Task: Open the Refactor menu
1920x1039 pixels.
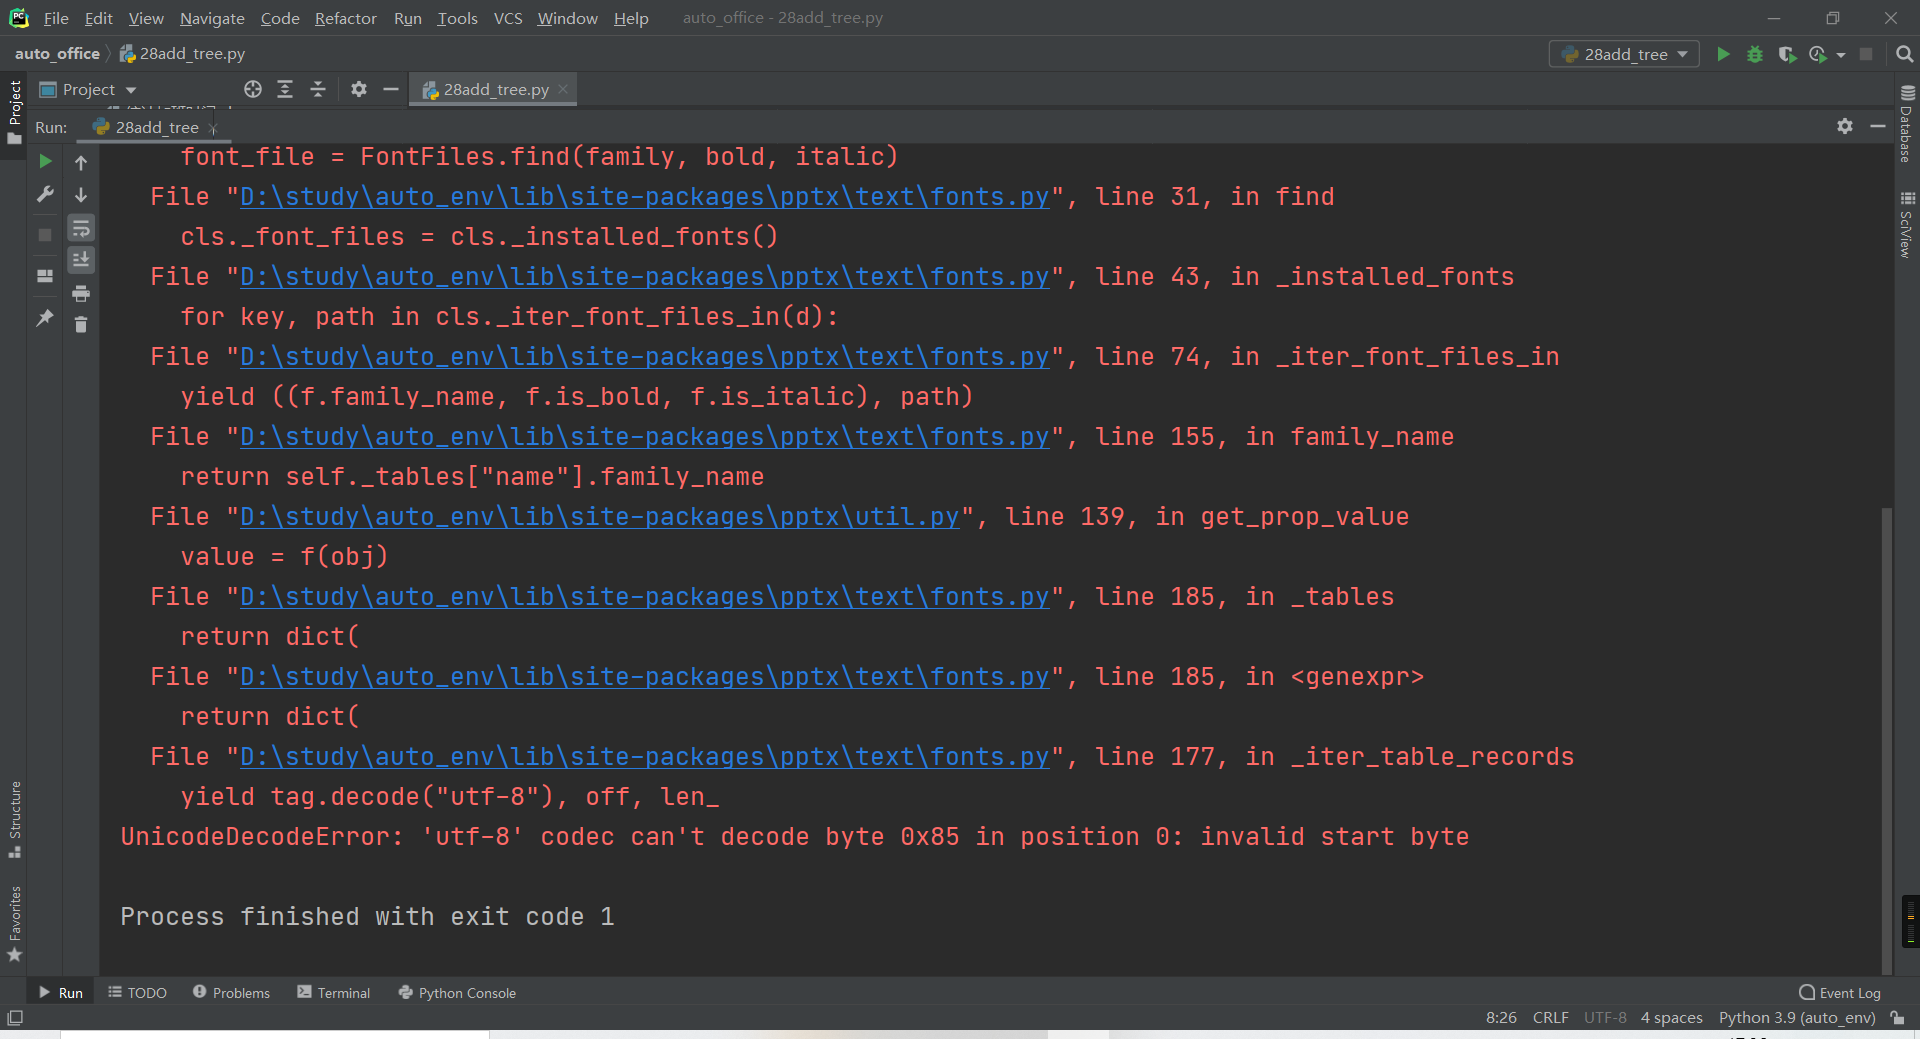Action: 346,18
